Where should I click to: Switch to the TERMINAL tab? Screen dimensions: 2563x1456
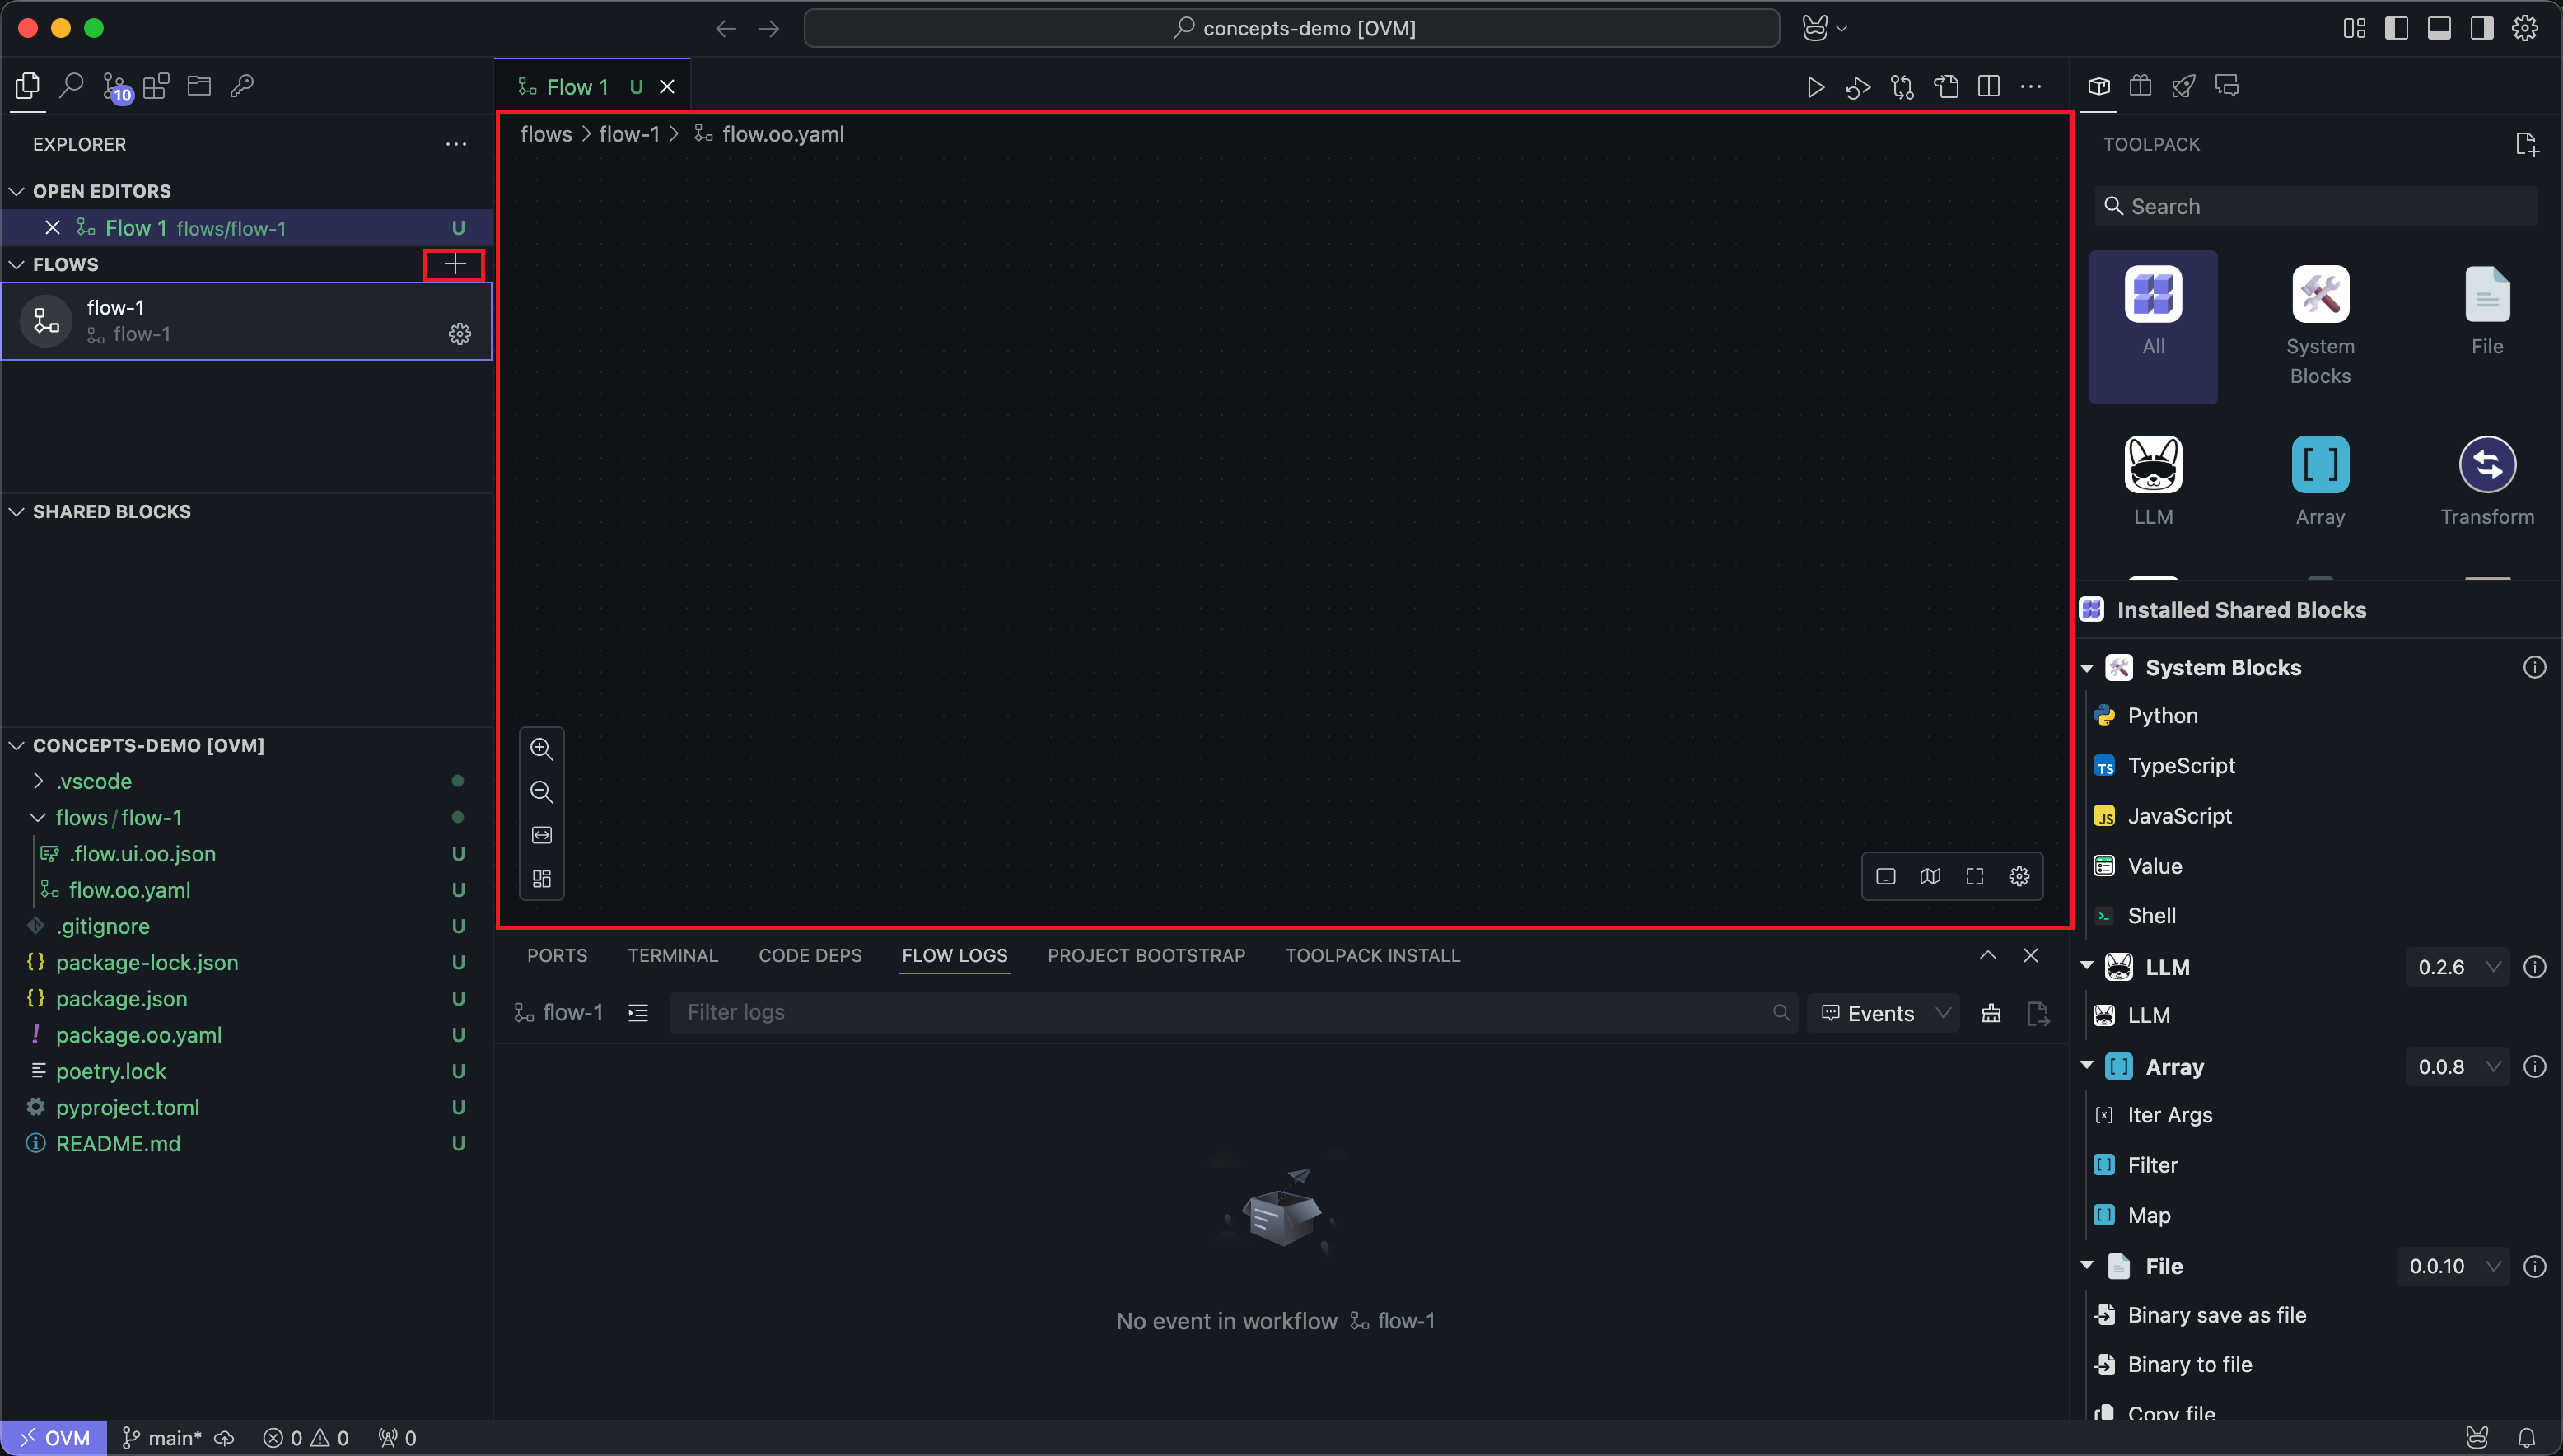click(672, 955)
